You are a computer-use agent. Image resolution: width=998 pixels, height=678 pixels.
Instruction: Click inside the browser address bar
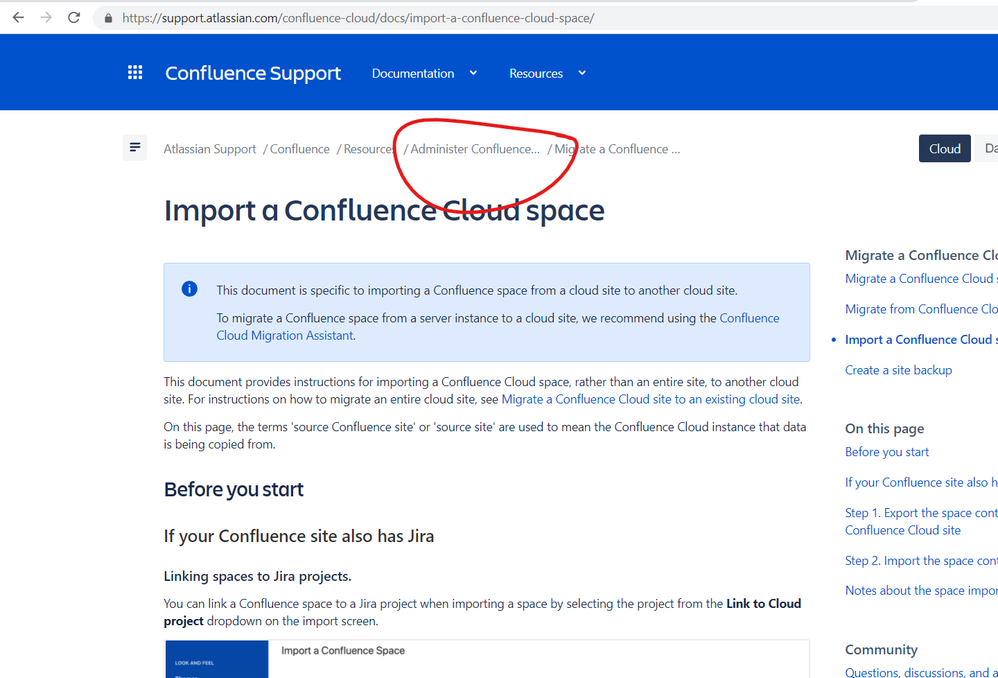point(350,17)
